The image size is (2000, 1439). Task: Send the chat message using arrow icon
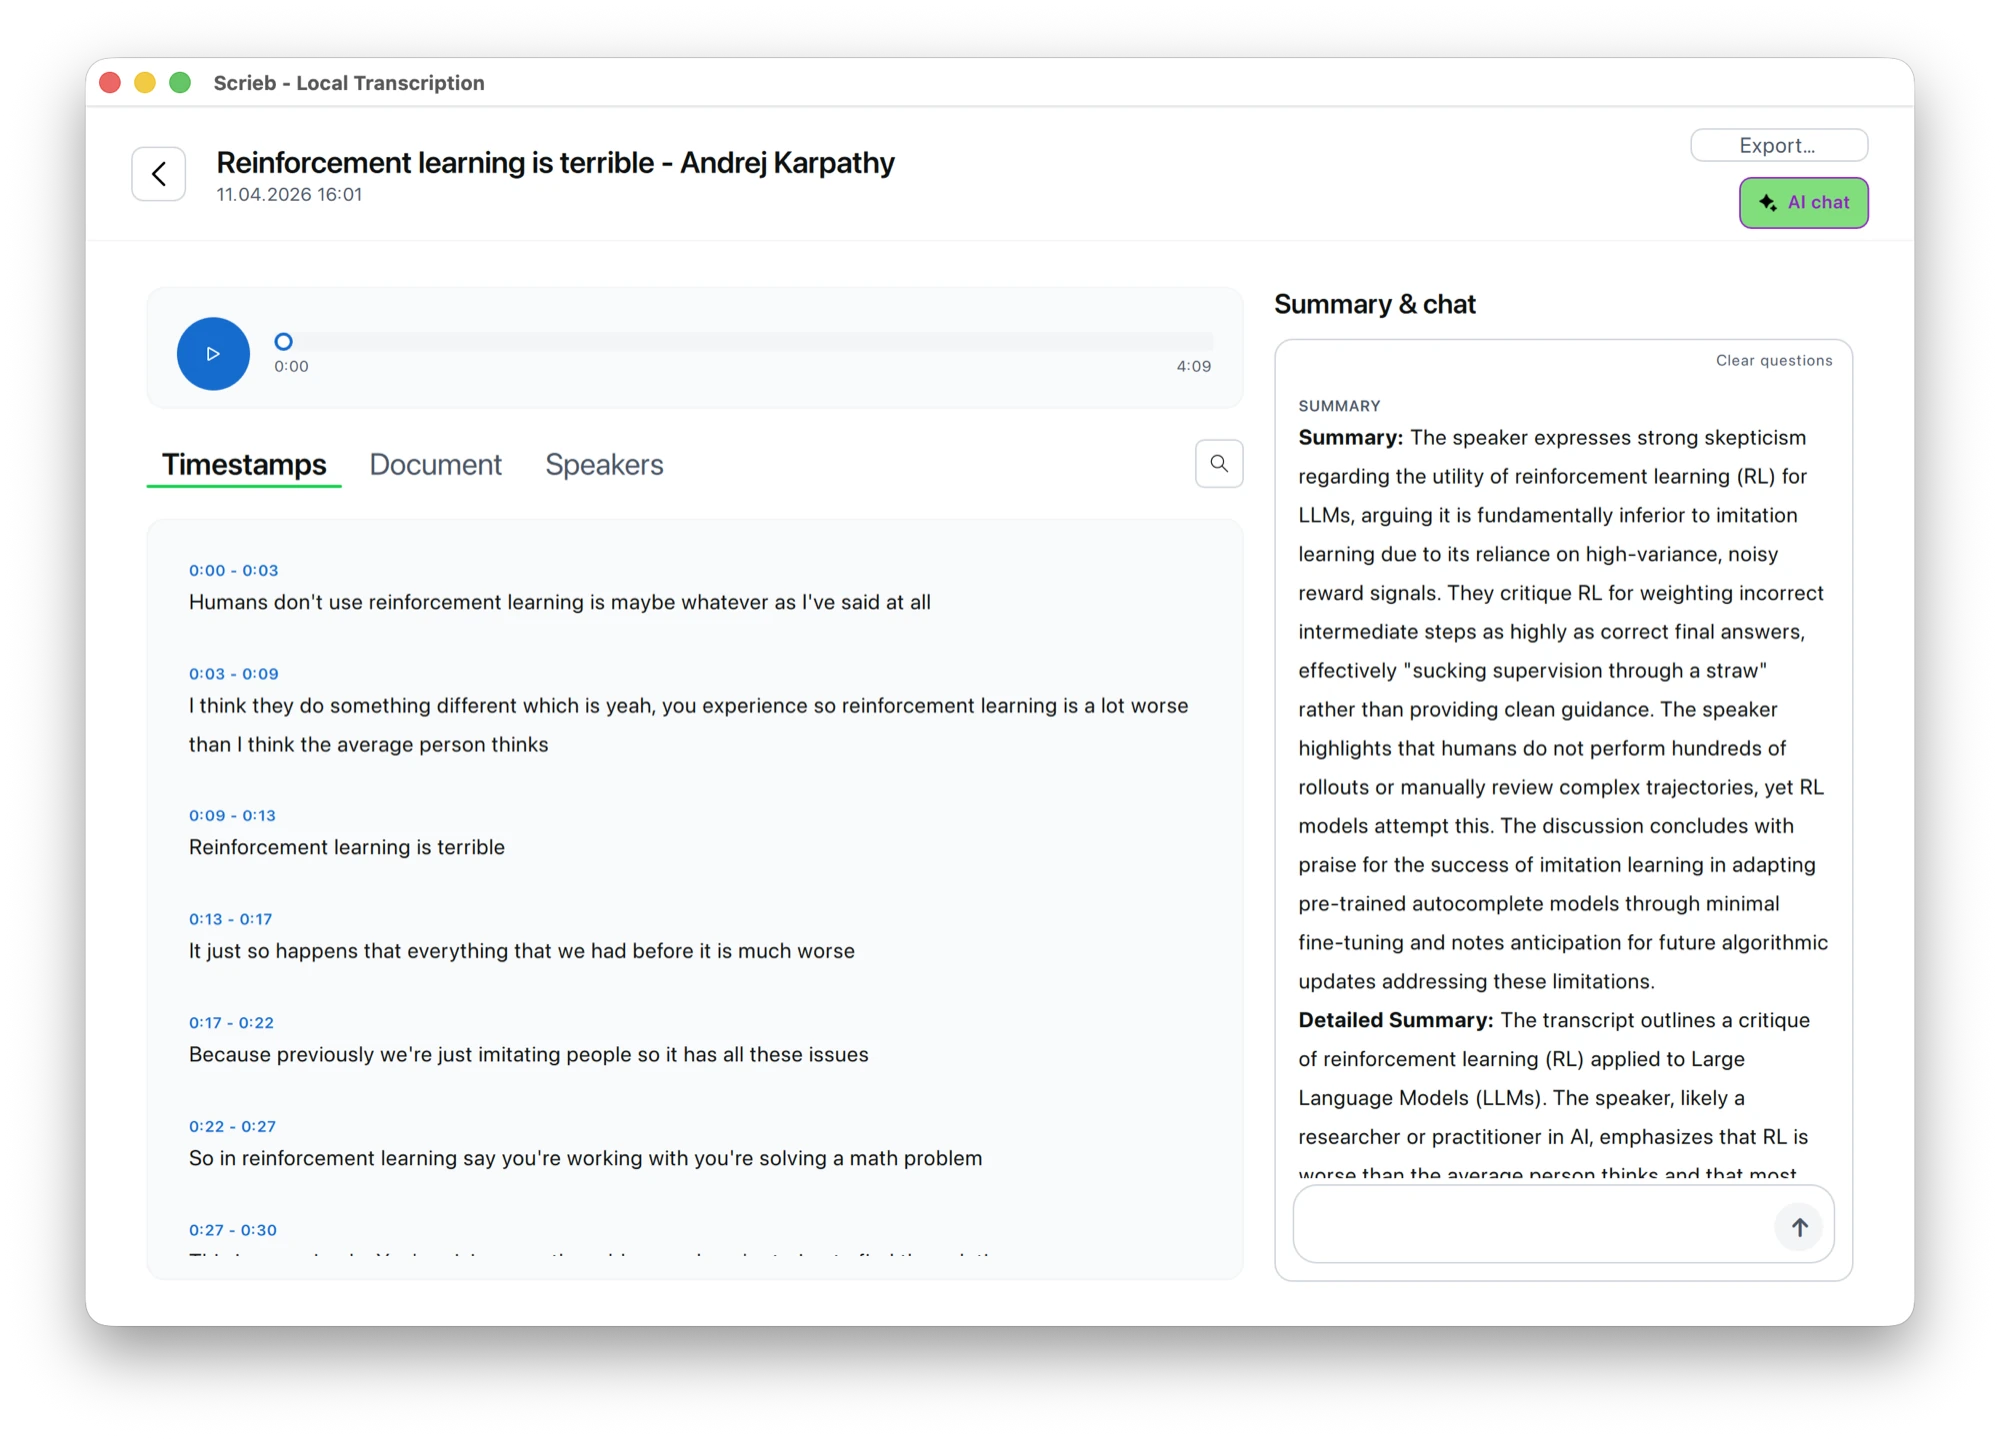point(1799,1227)
